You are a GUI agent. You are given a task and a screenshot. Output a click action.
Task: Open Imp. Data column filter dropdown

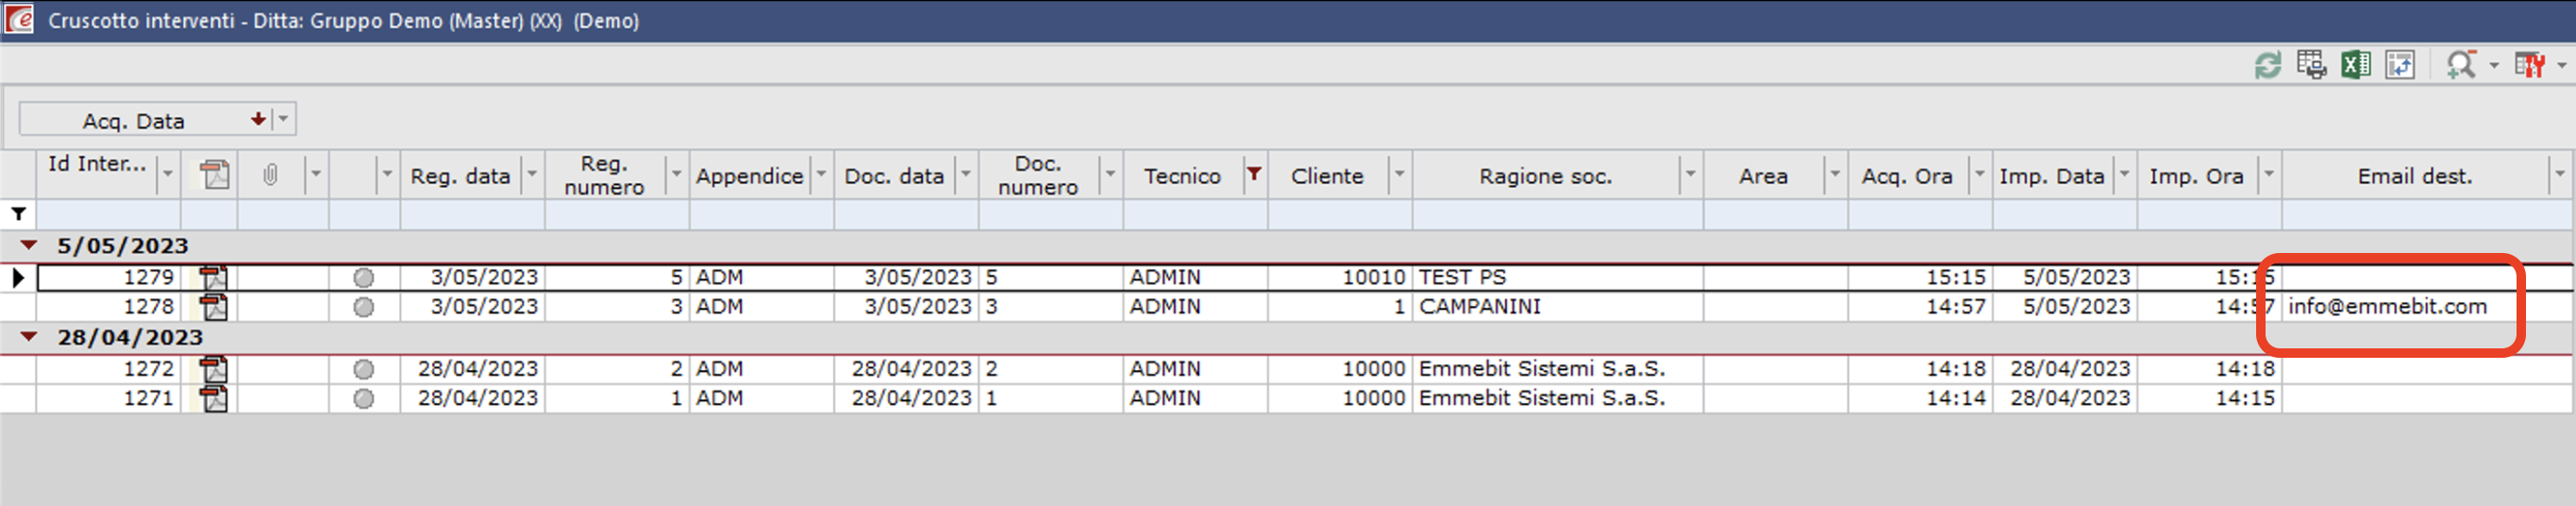tap(2123, 175)
